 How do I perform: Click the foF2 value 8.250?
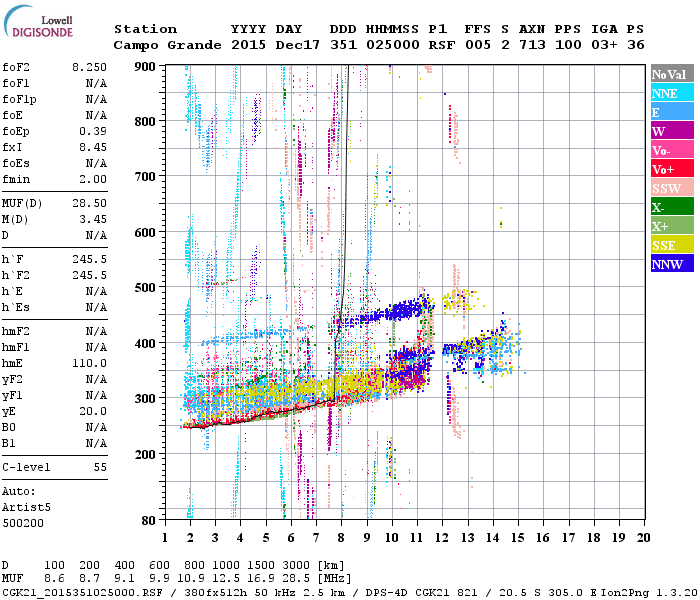(x=89, y=67)
